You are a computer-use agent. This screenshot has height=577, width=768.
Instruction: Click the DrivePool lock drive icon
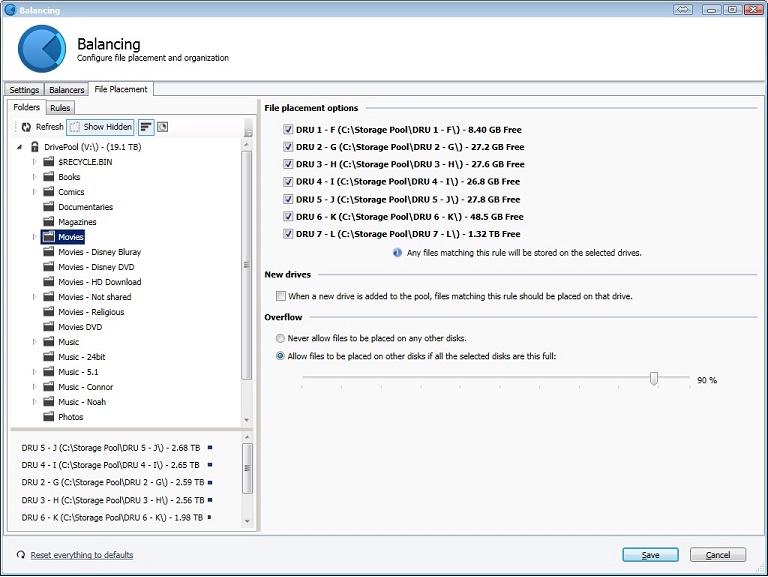[x=35, y=146]
